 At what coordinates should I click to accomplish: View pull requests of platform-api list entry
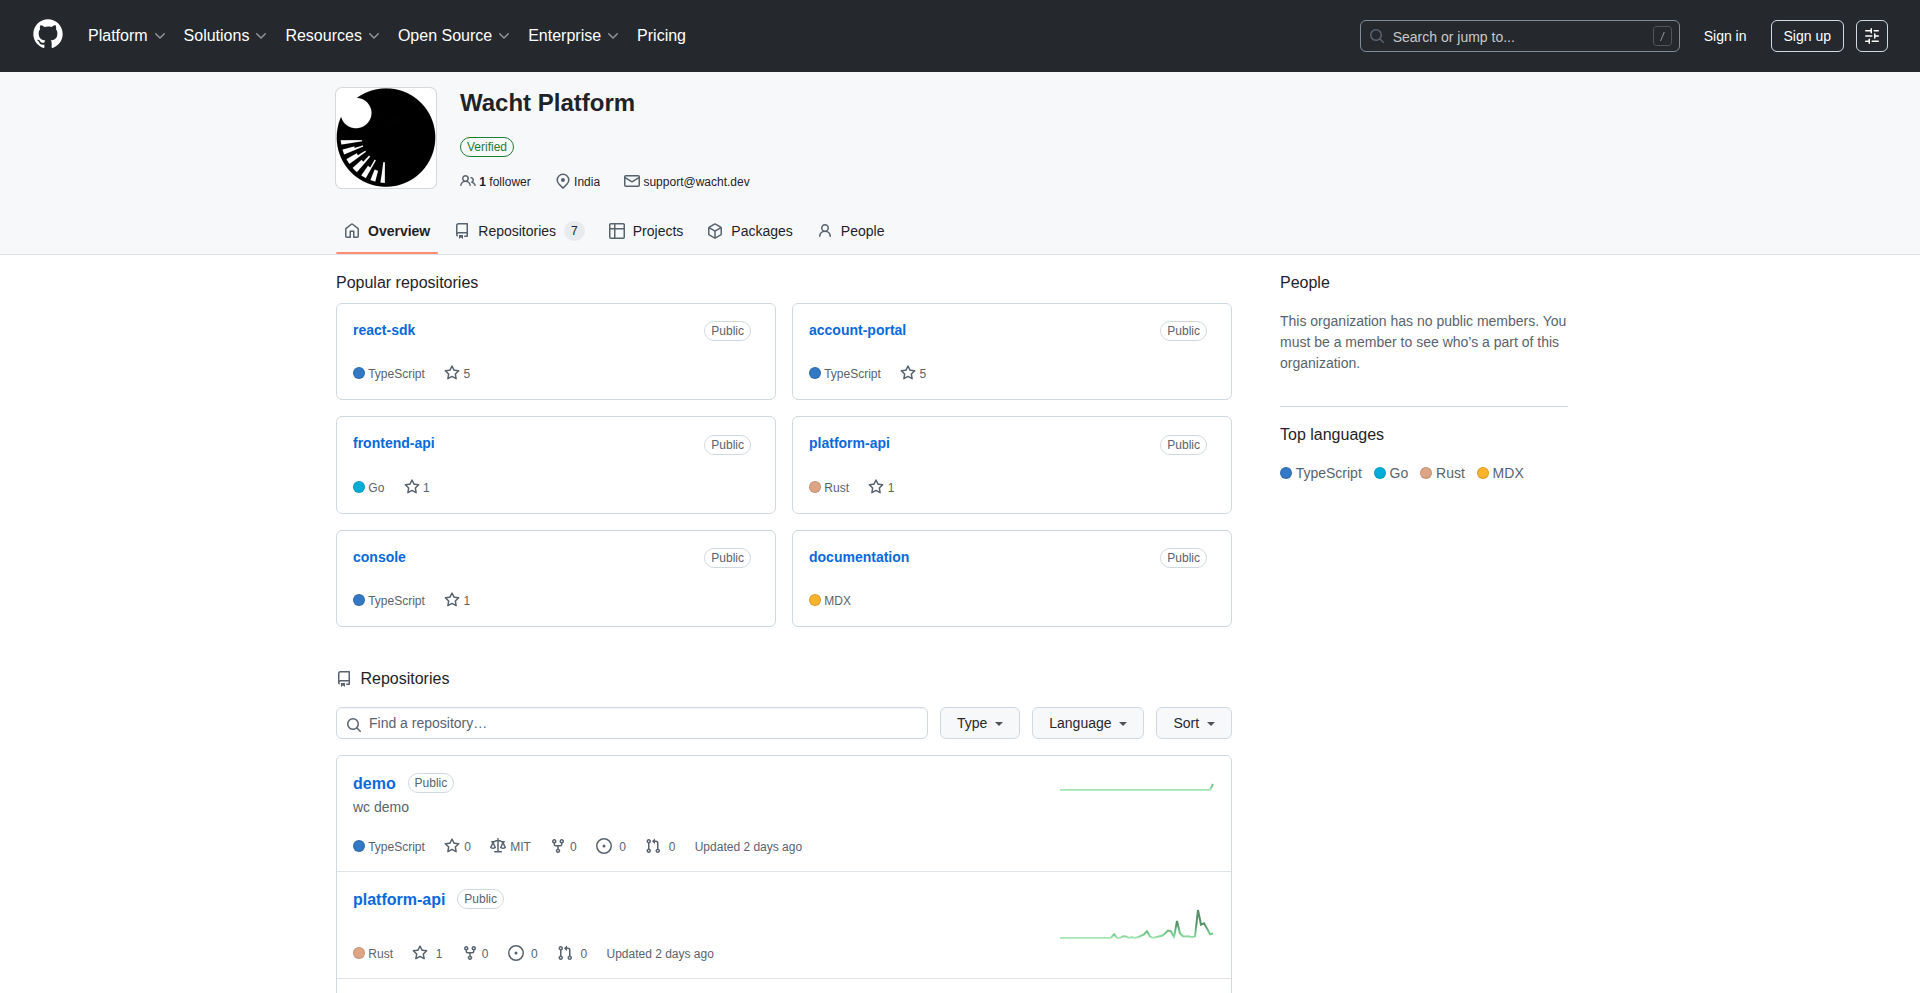tap(573, 953)
